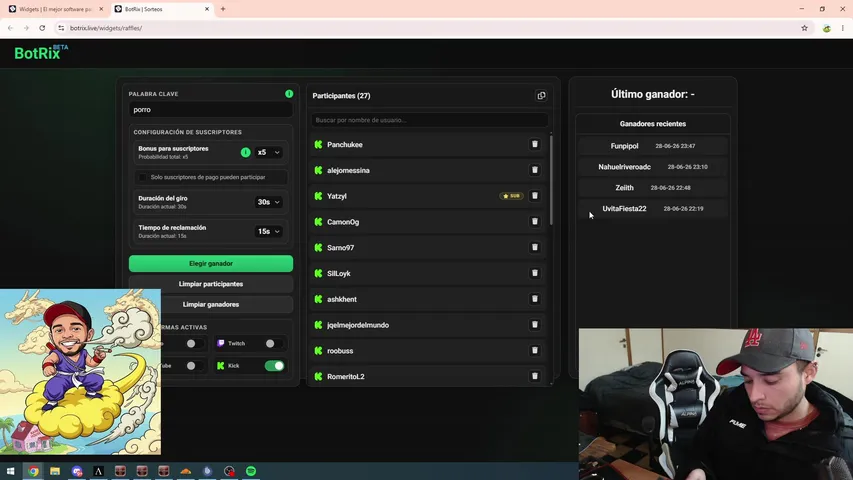
Task: Bookmark this page with the star icon
Action: pyautogui.click(x=804, y=28)
